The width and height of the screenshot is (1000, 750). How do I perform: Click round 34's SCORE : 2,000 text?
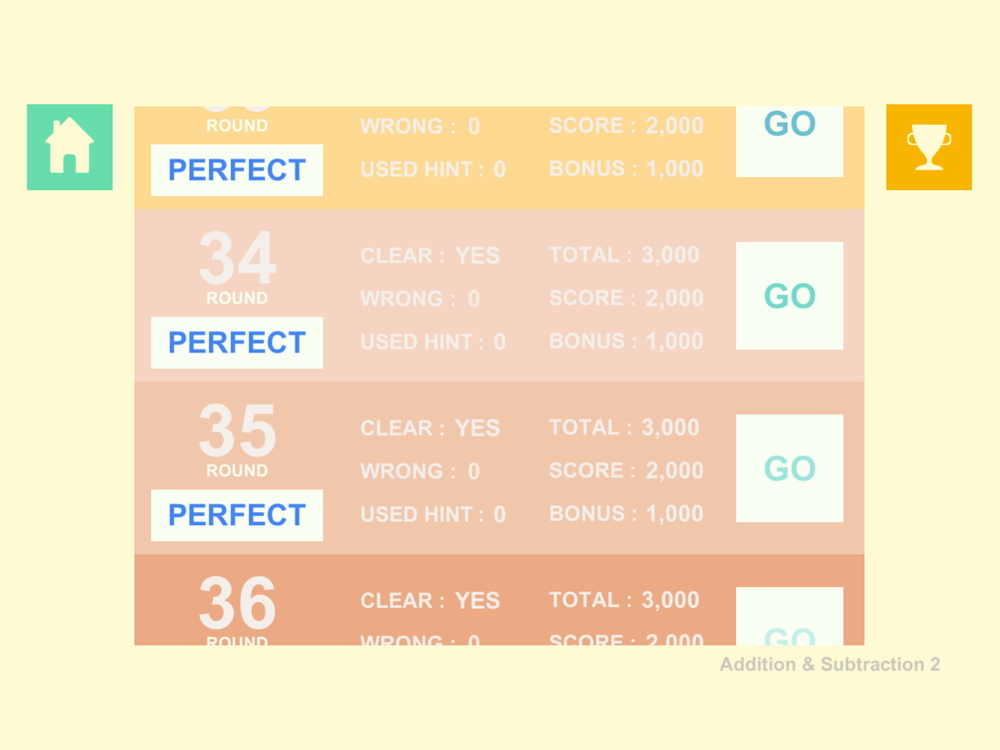[626, 298]
